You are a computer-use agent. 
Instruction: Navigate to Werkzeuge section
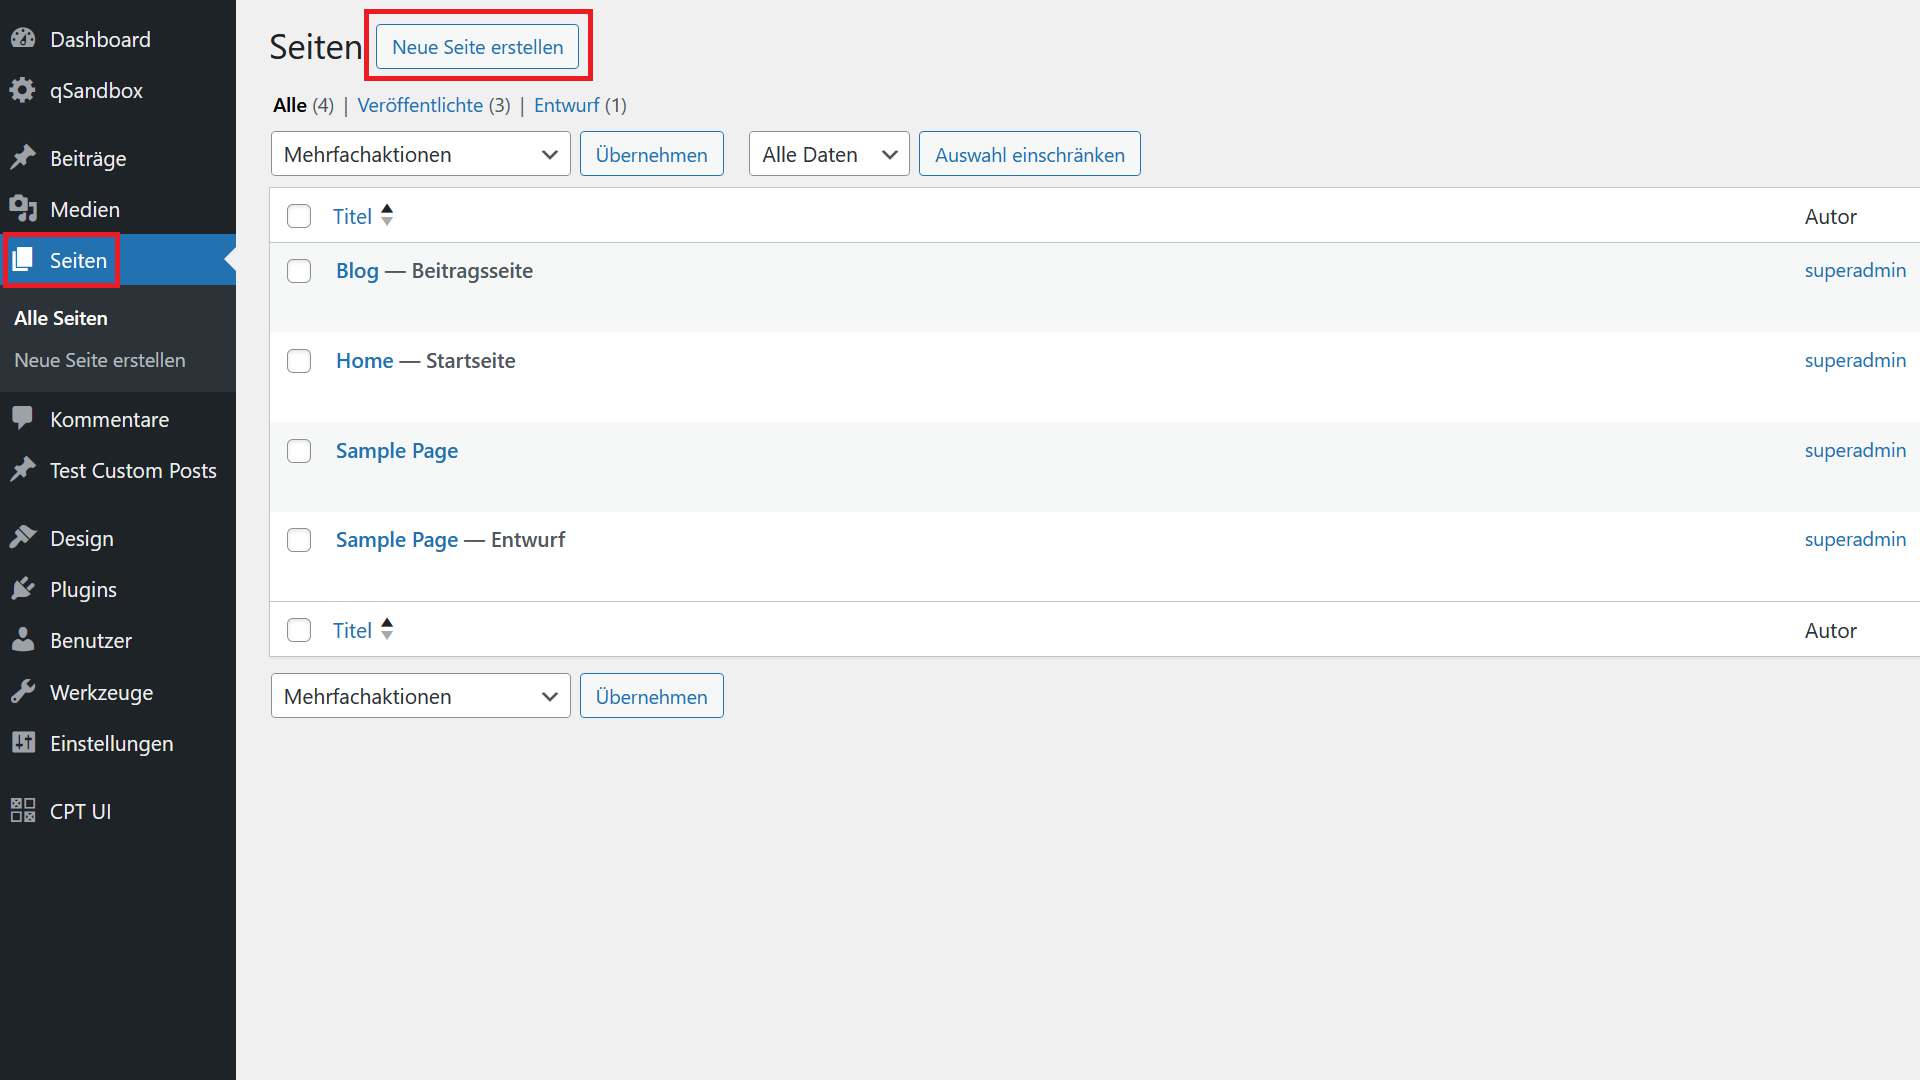[102, 692]
